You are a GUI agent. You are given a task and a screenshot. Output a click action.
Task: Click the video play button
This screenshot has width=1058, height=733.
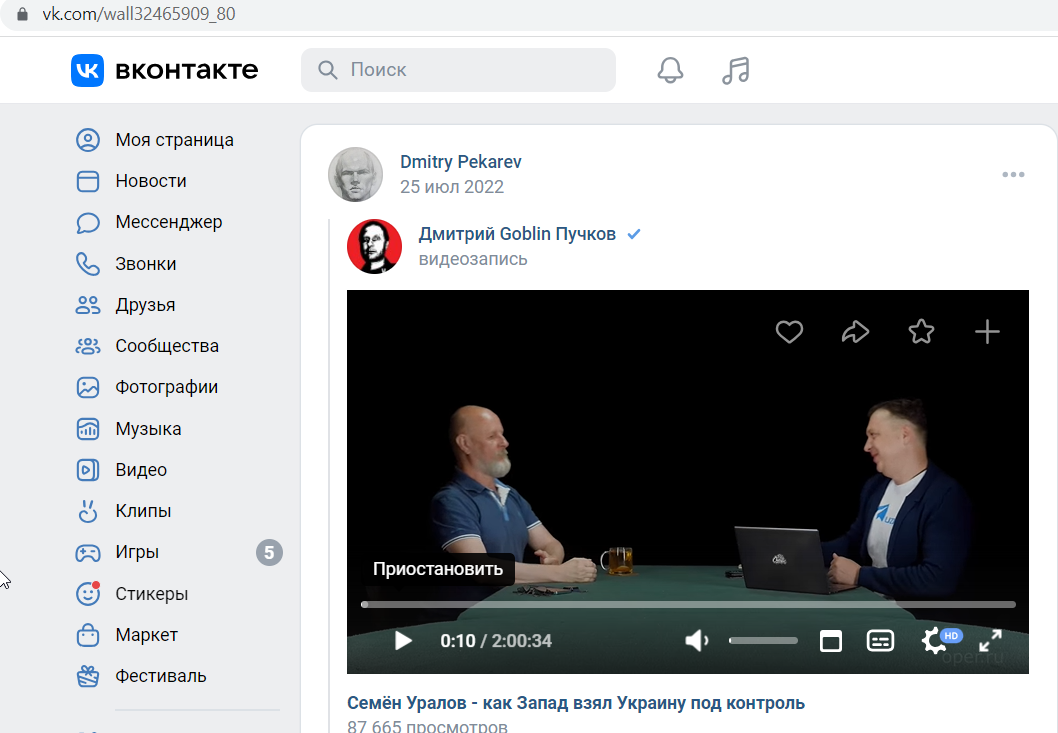tap(403, 641)
